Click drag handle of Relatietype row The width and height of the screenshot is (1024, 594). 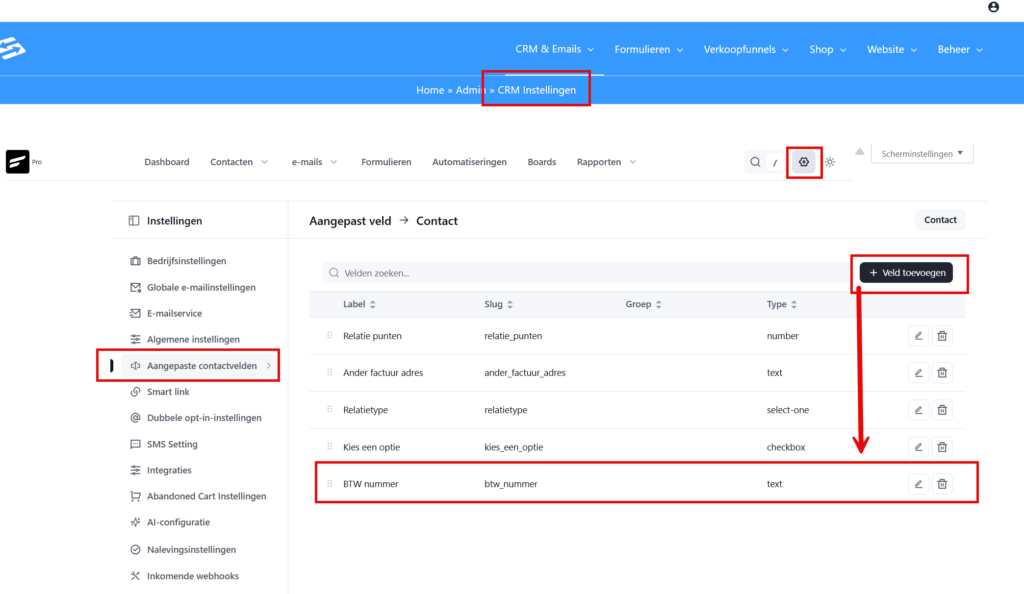329,410
